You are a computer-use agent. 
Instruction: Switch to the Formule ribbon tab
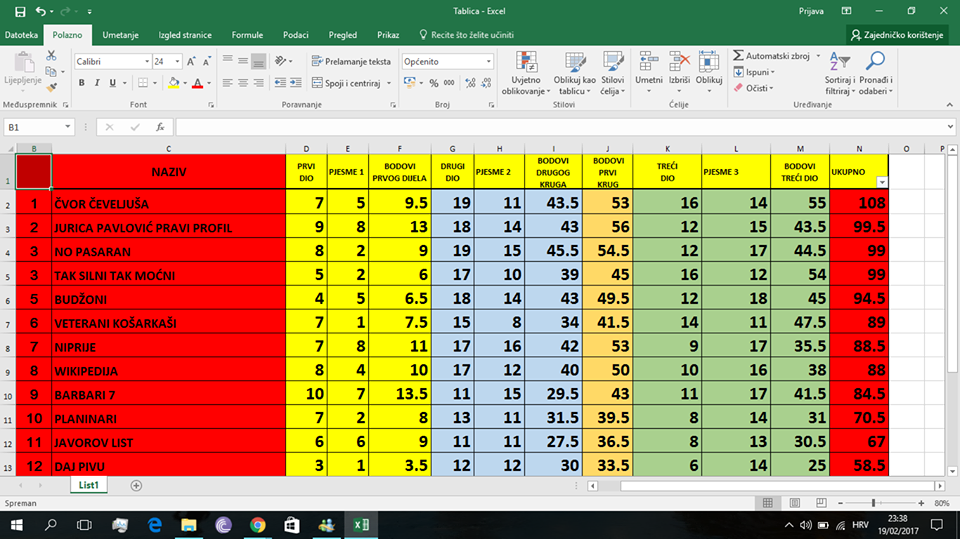tap(247, 35)
